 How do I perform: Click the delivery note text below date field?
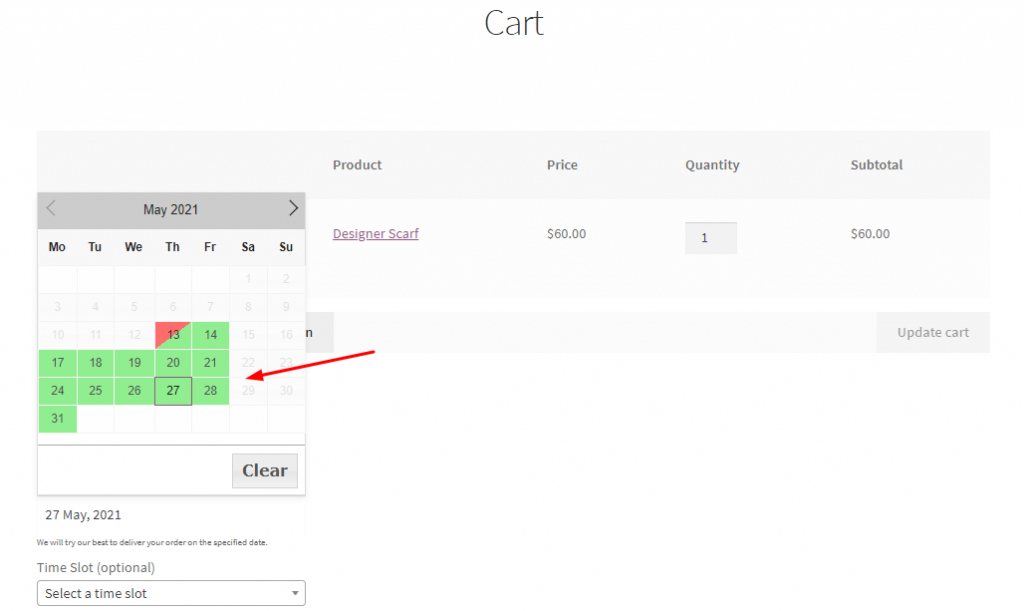pyautogui.click(x=152, y=542)
